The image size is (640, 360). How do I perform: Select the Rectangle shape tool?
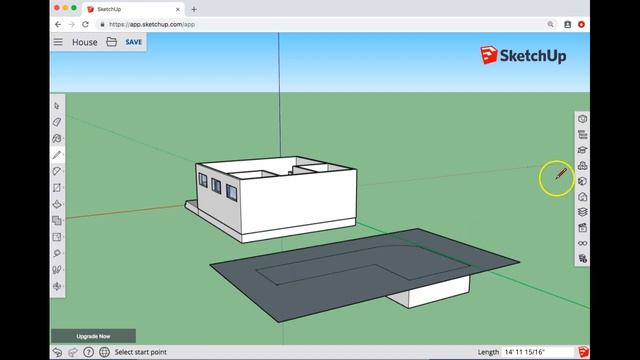[57, 187]
